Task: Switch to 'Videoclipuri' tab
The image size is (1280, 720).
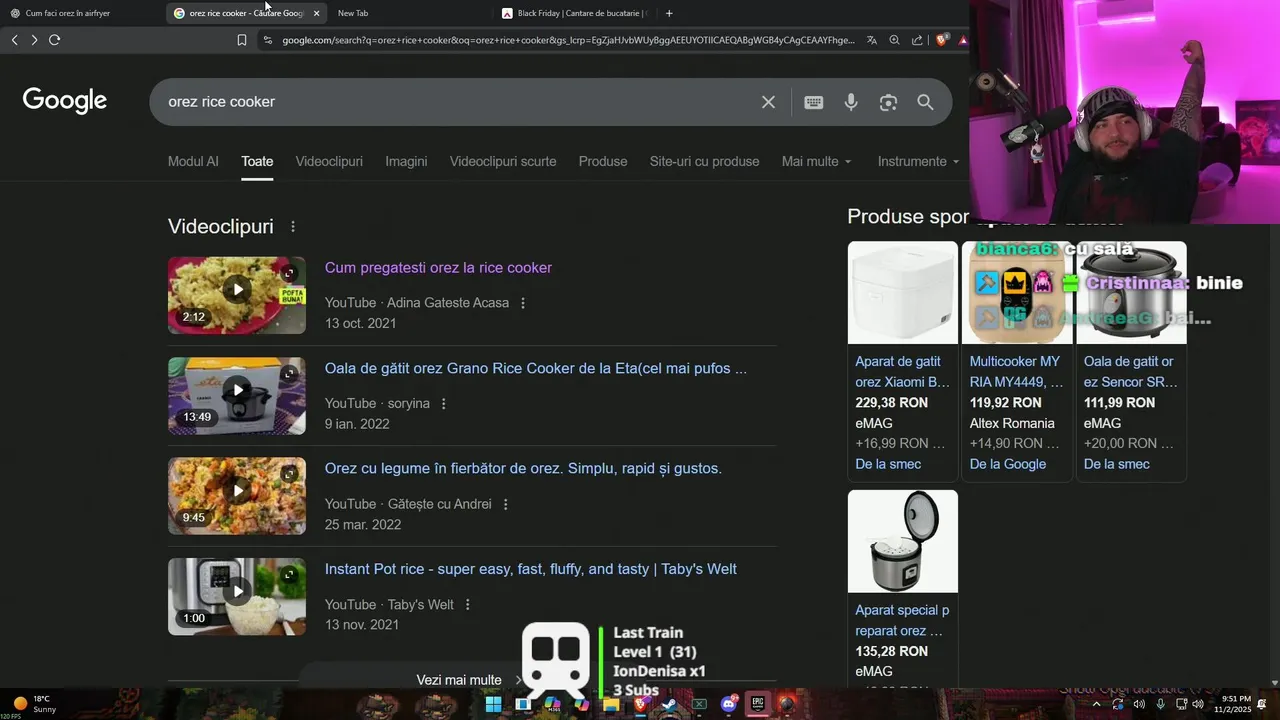Action: 329,161
